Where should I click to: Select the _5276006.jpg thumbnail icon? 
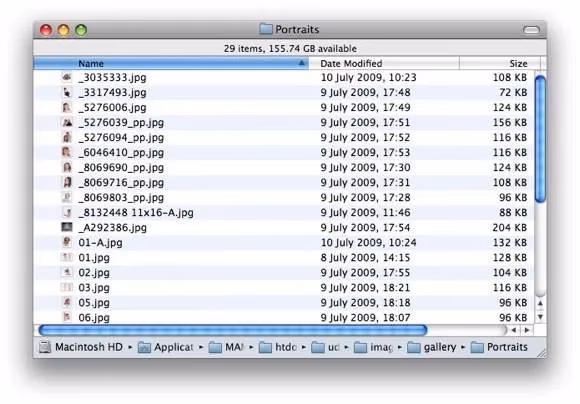[67, 107]
